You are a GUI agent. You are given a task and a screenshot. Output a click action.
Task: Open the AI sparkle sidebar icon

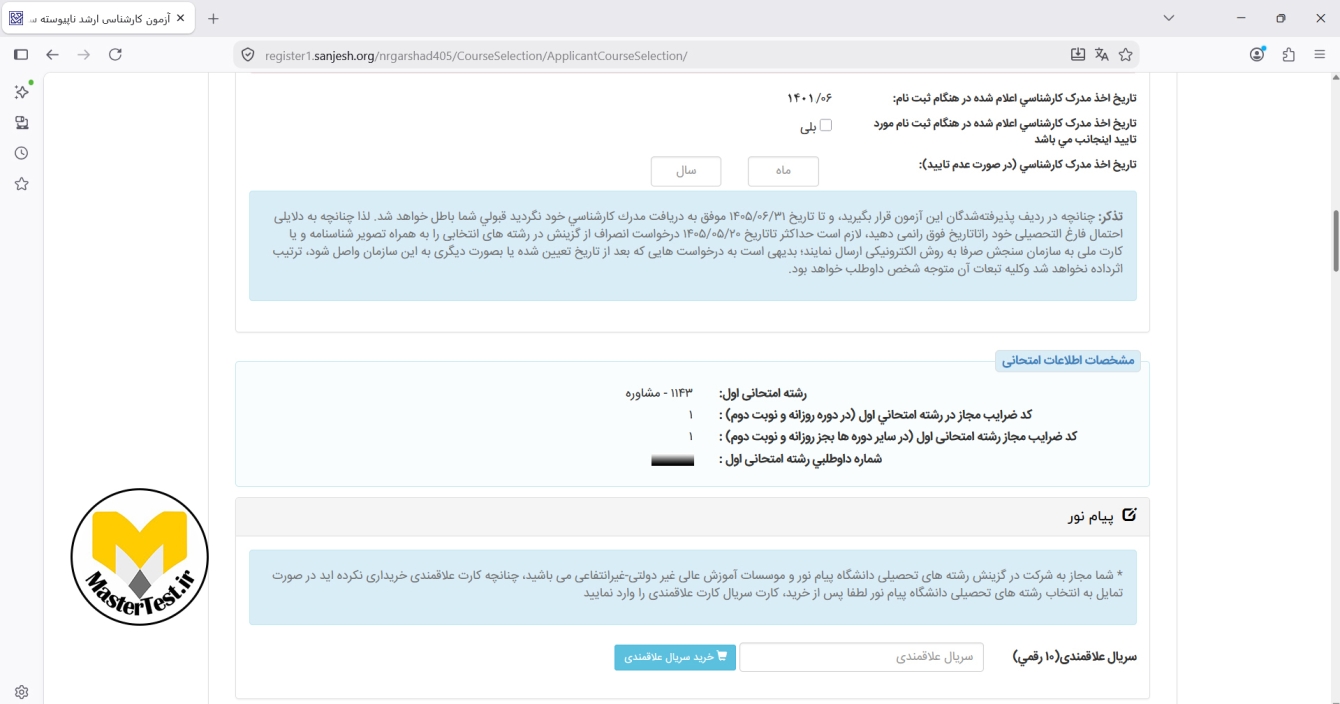coord(22,92)
